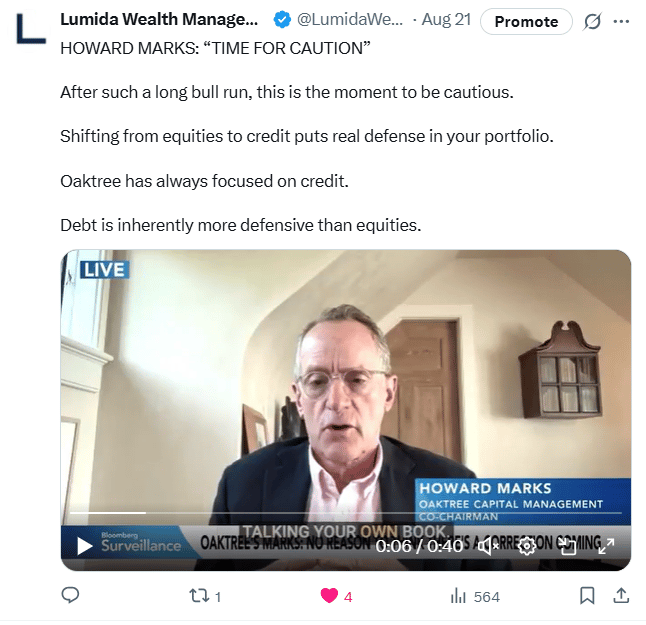The image size is (646, 625).
Task: Click the Lumida L profile avatar
Action: [31, 28]
